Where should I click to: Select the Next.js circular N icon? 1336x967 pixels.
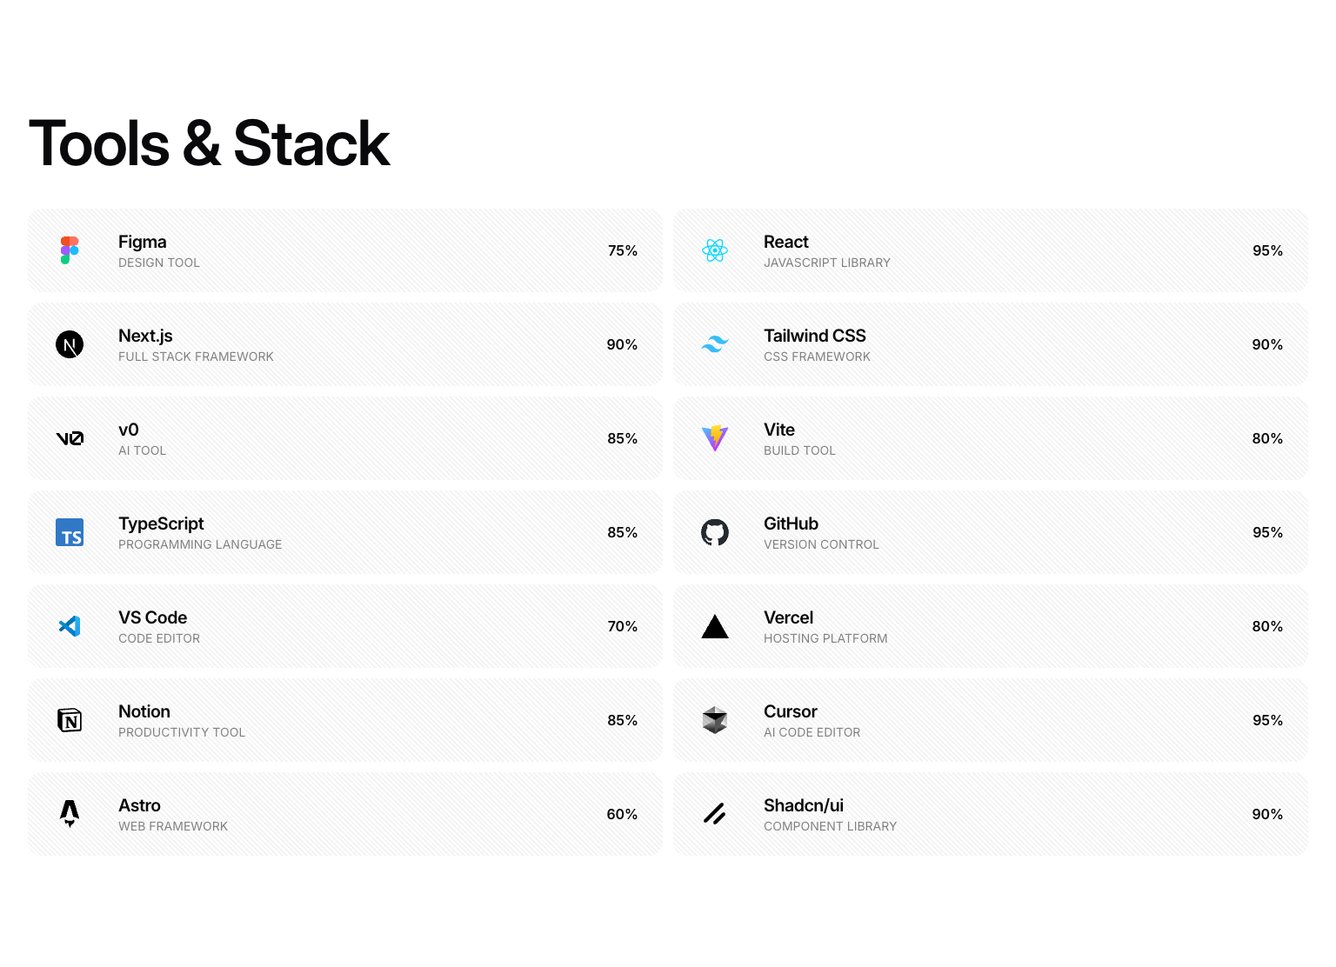(x=69, y=345)
